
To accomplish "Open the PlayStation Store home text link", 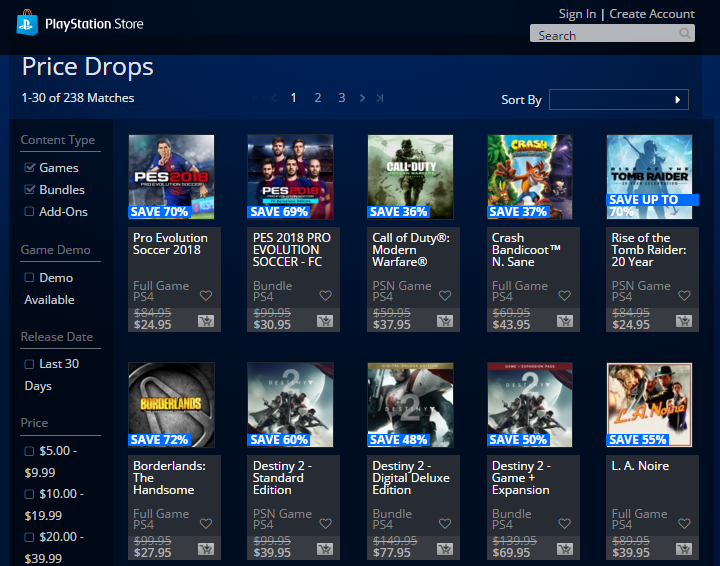I will coord(94,24).
